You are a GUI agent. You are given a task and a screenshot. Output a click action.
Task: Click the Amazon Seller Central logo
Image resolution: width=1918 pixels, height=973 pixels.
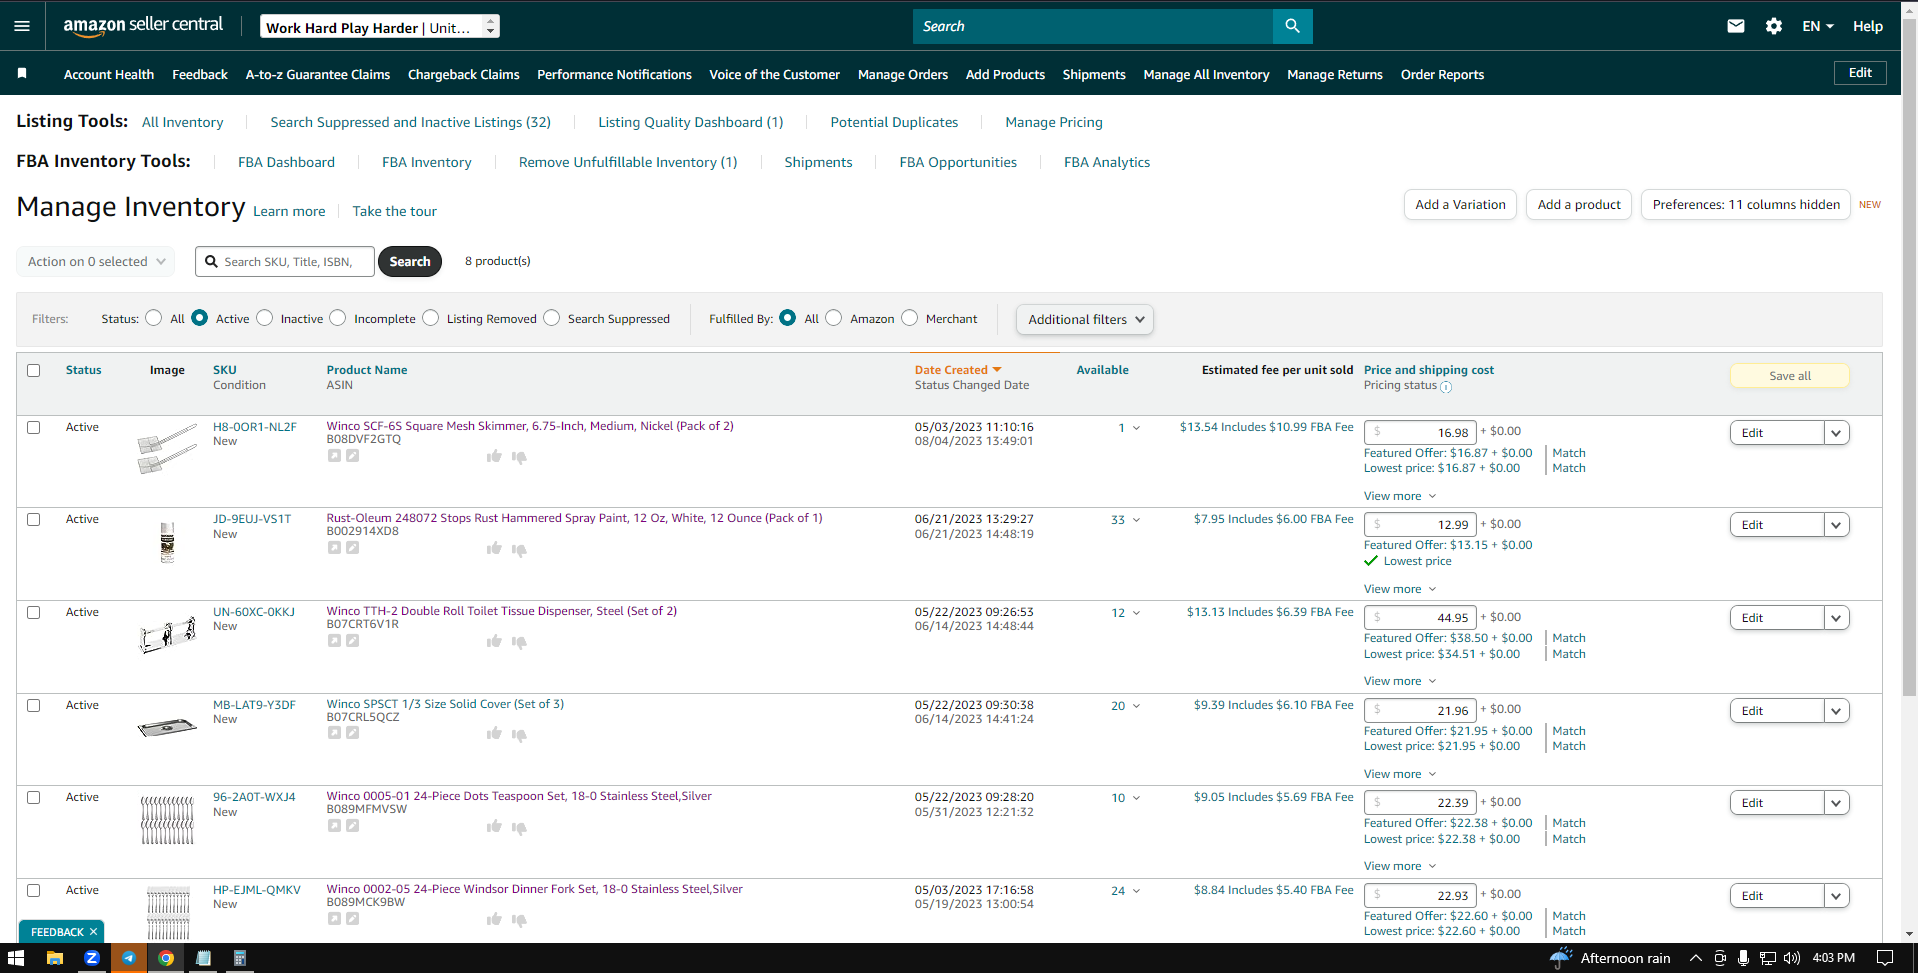coord(143,26)
